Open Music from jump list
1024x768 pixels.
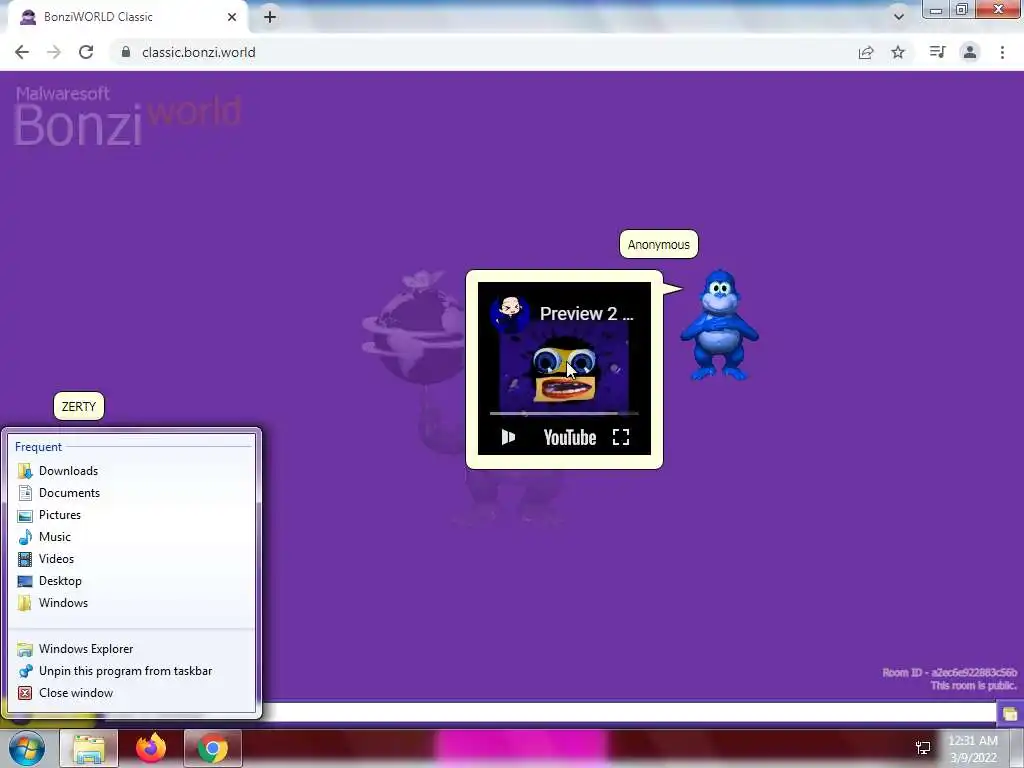pos(133,537)
